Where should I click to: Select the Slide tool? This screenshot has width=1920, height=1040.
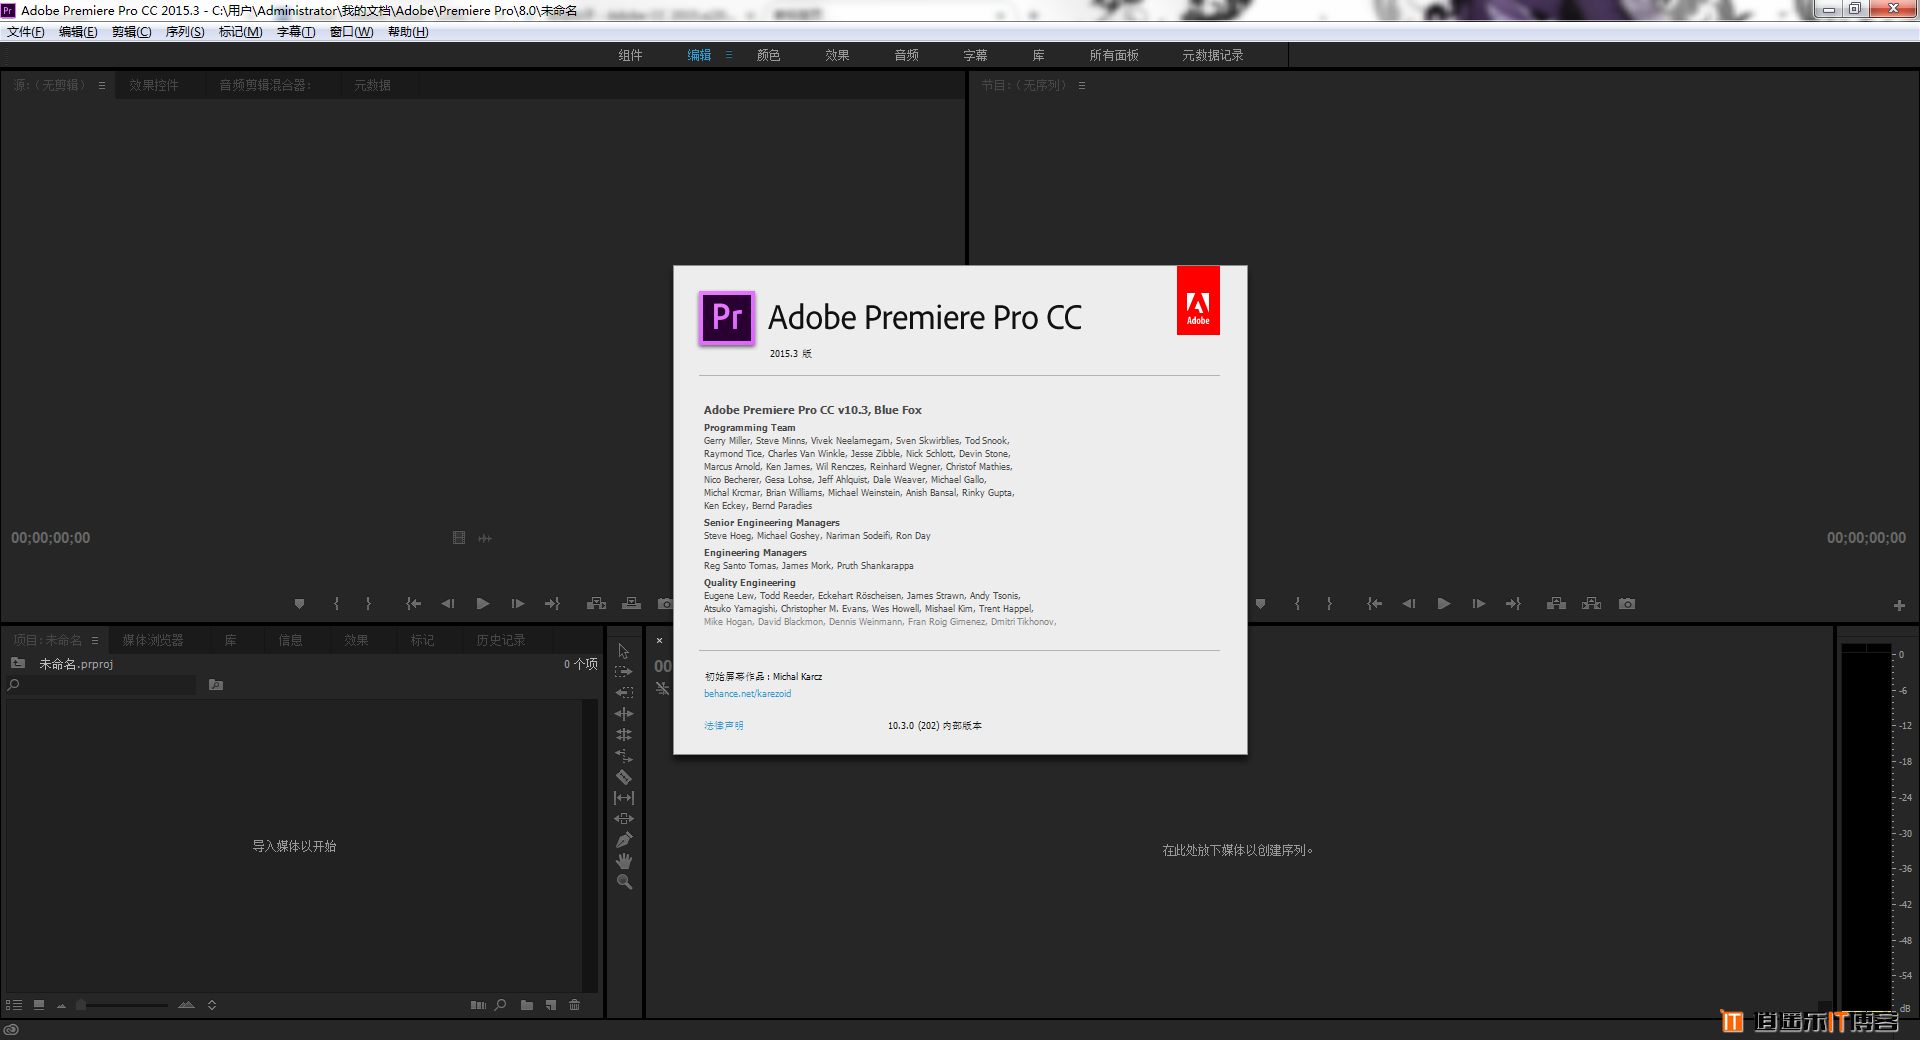coord(624,819)
